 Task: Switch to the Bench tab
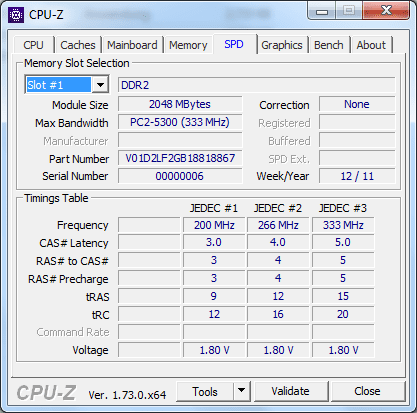pos(329,45)
